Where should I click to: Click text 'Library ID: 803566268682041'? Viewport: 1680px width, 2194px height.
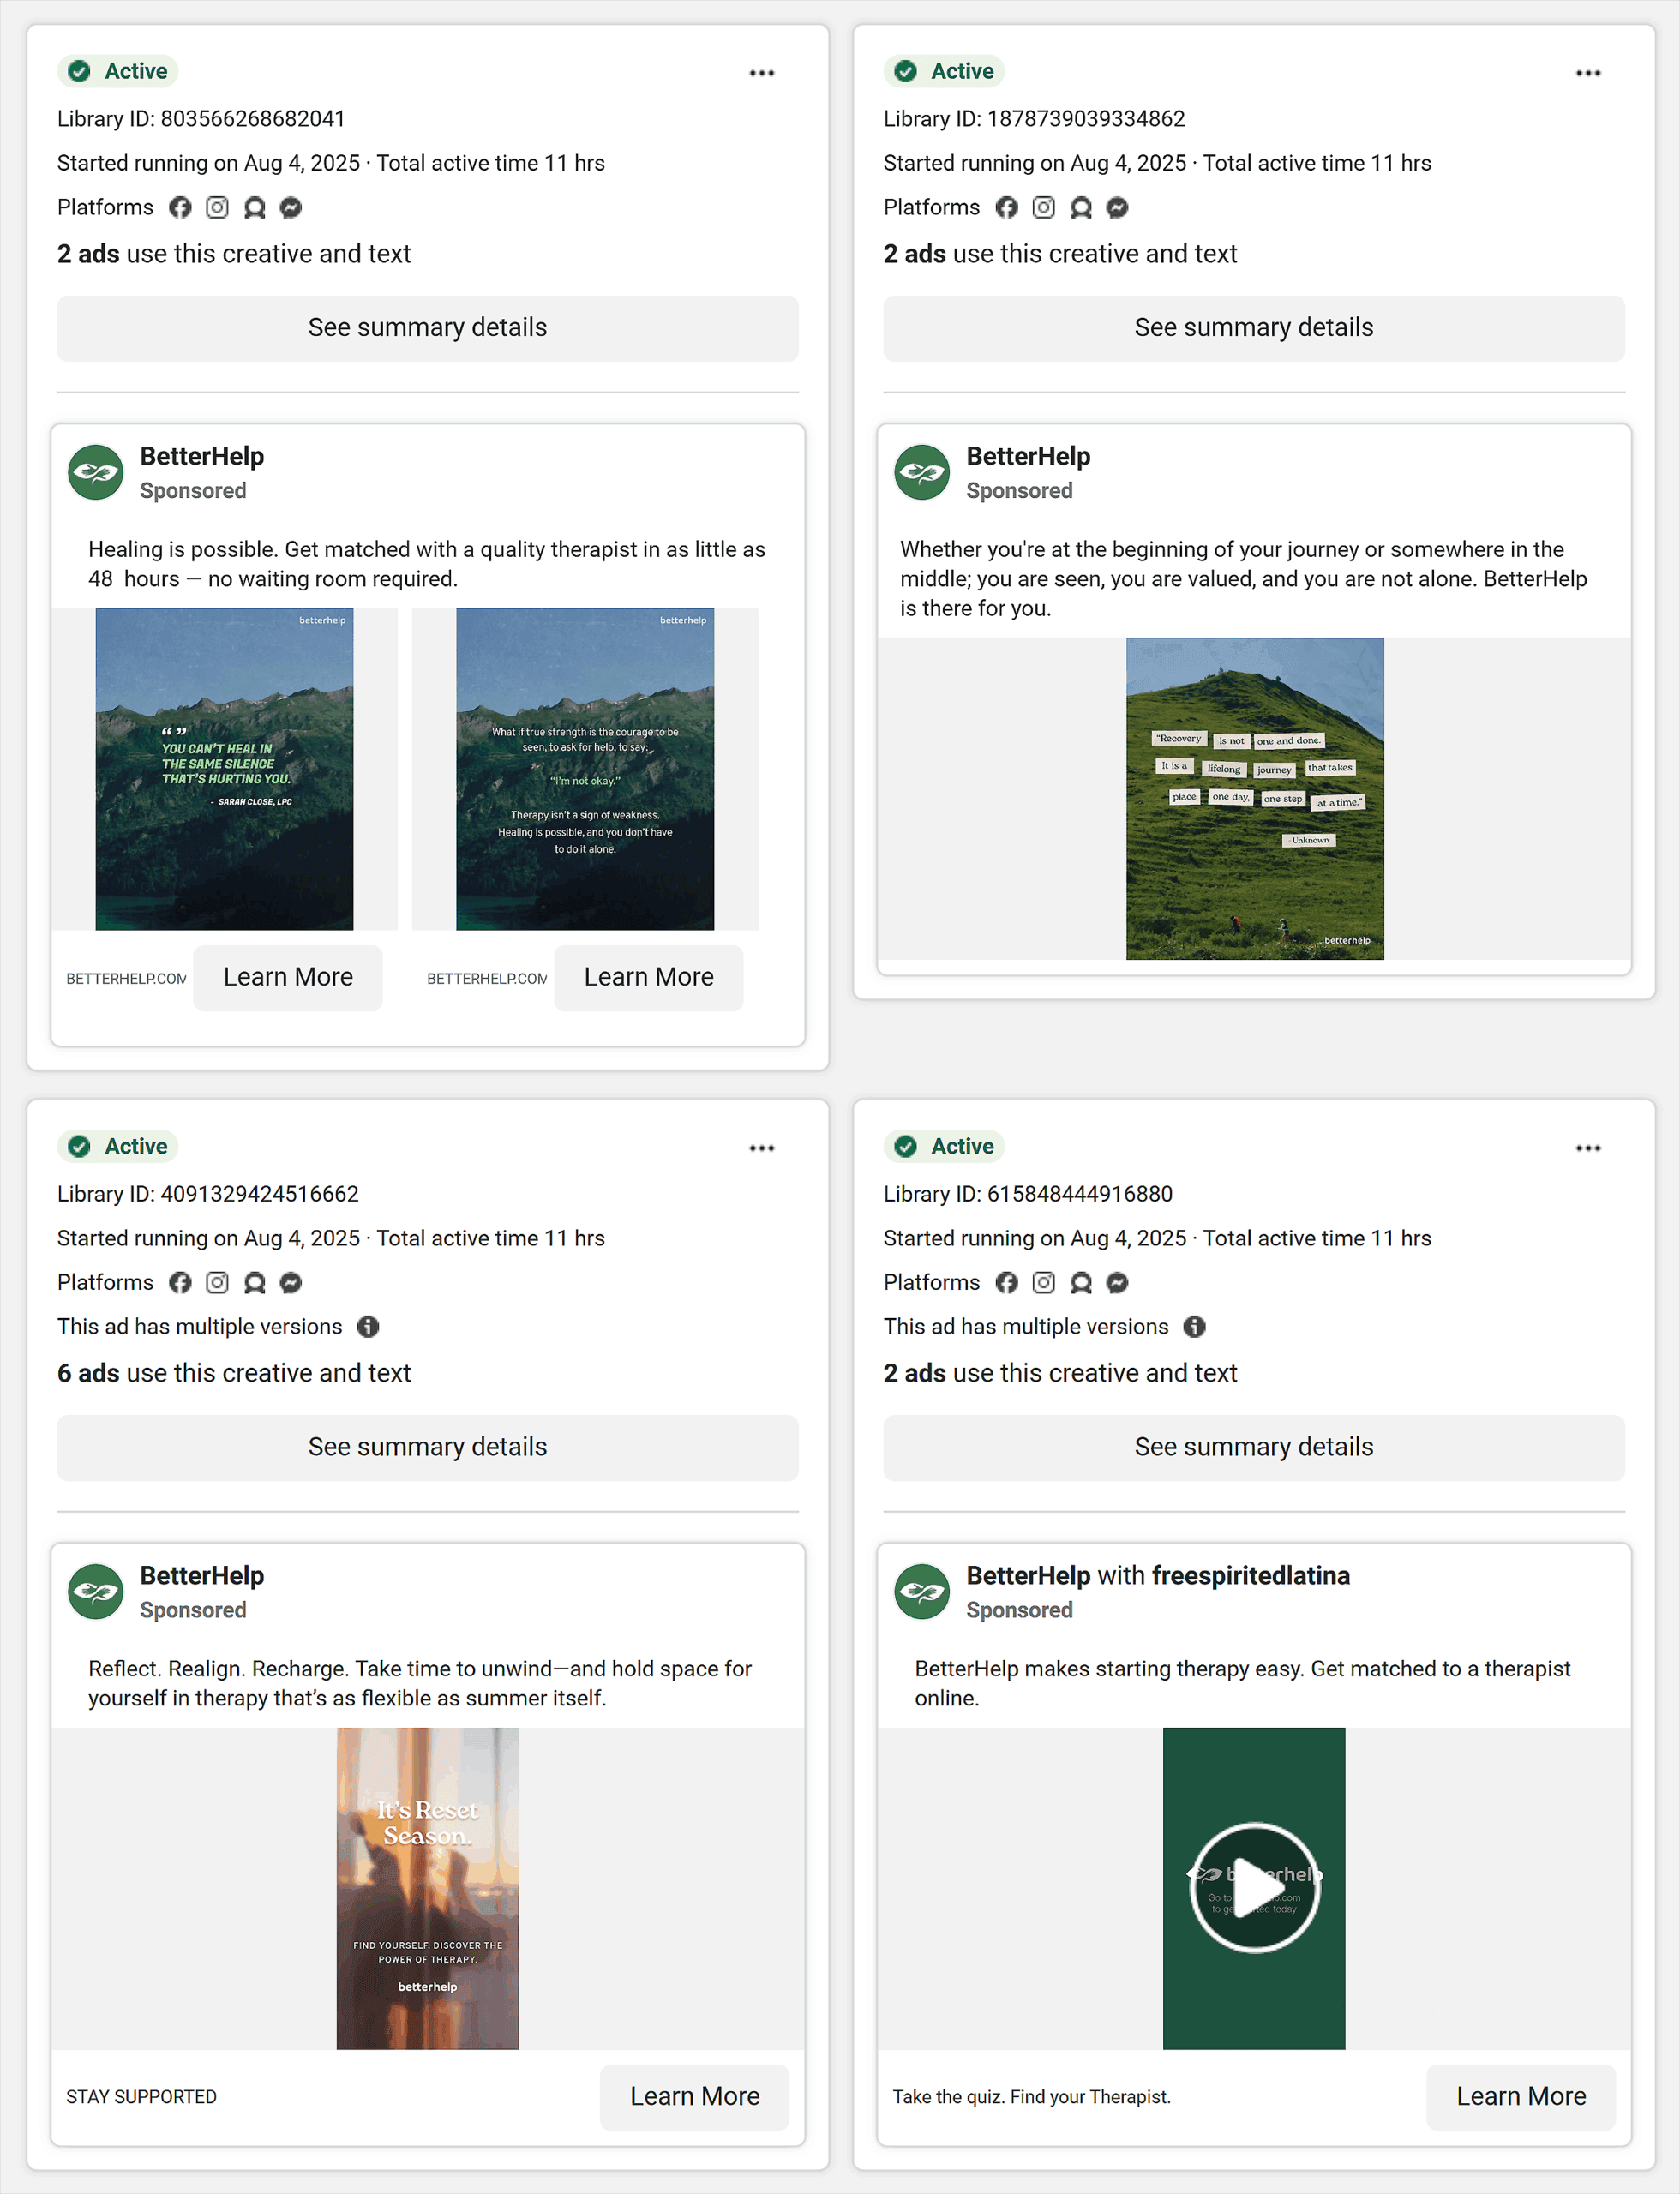point(201,119)
